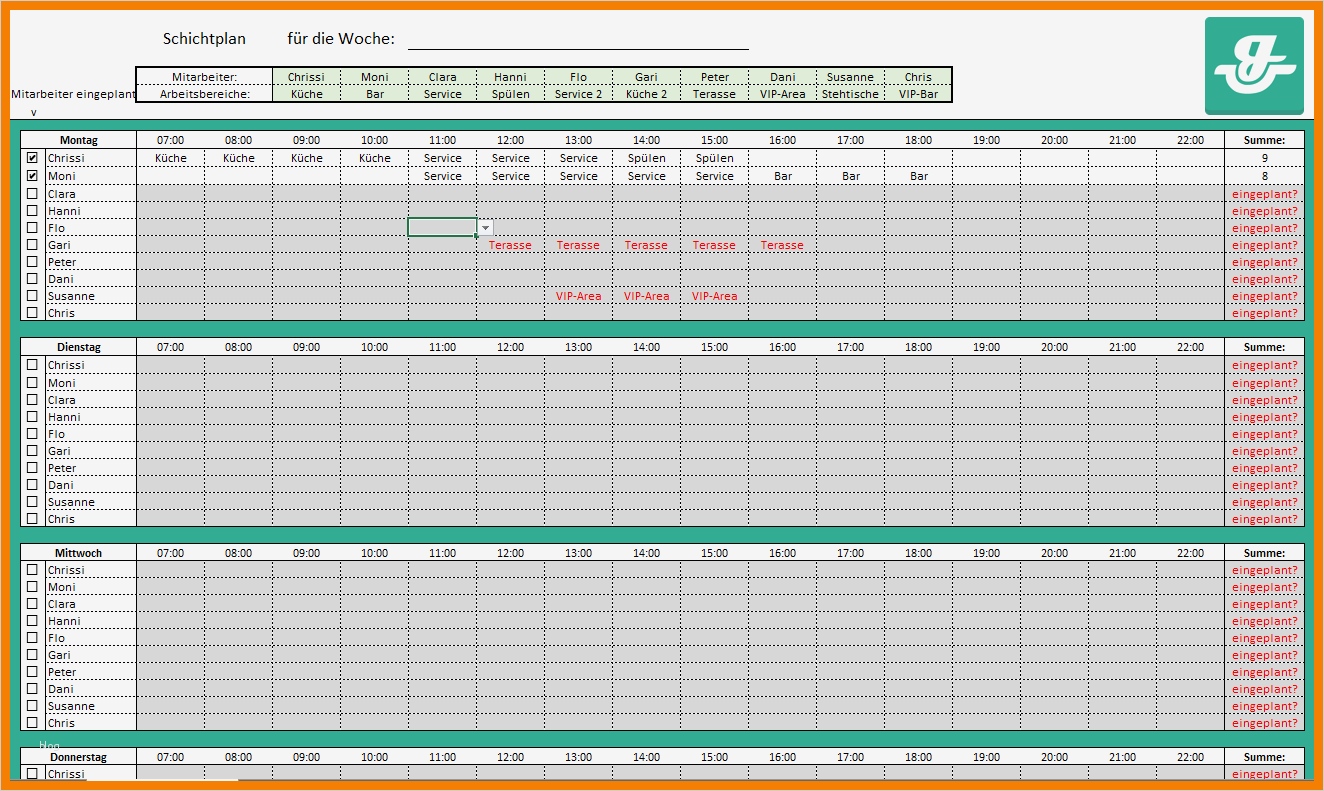This screenshot has height=791, width=1324.
Task: Select Gari's Terasse entry at 12:00
Action: tap(510, 245)
